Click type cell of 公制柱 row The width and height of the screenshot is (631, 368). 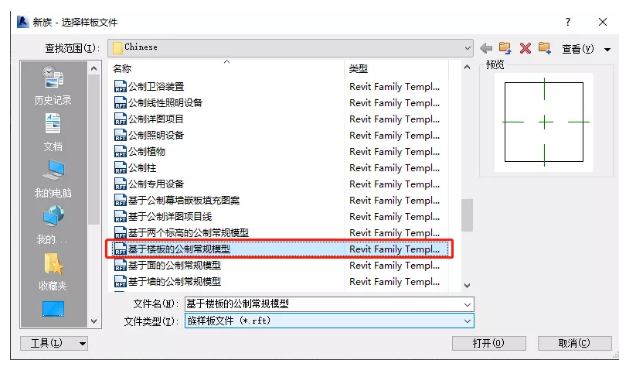point(394,167)
